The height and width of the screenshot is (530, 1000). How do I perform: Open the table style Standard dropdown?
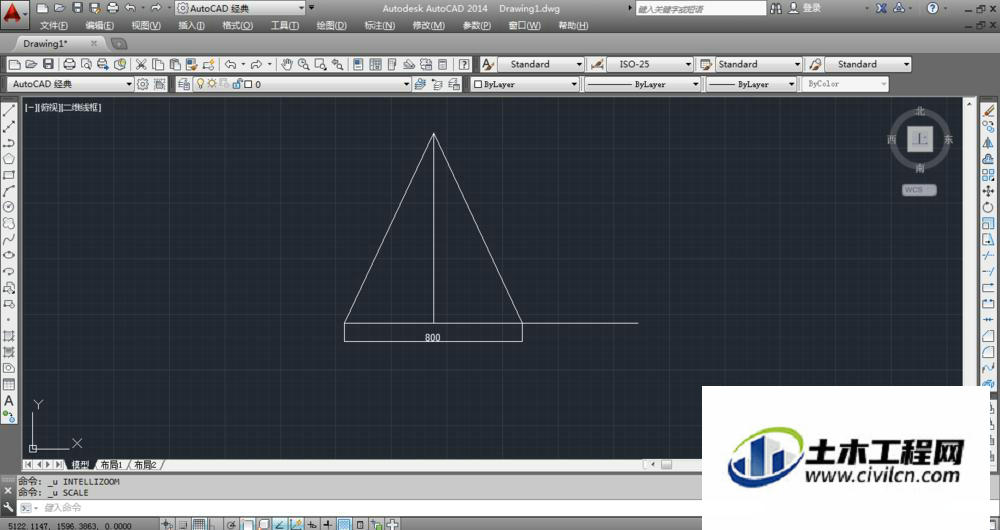tap(797, 64)
